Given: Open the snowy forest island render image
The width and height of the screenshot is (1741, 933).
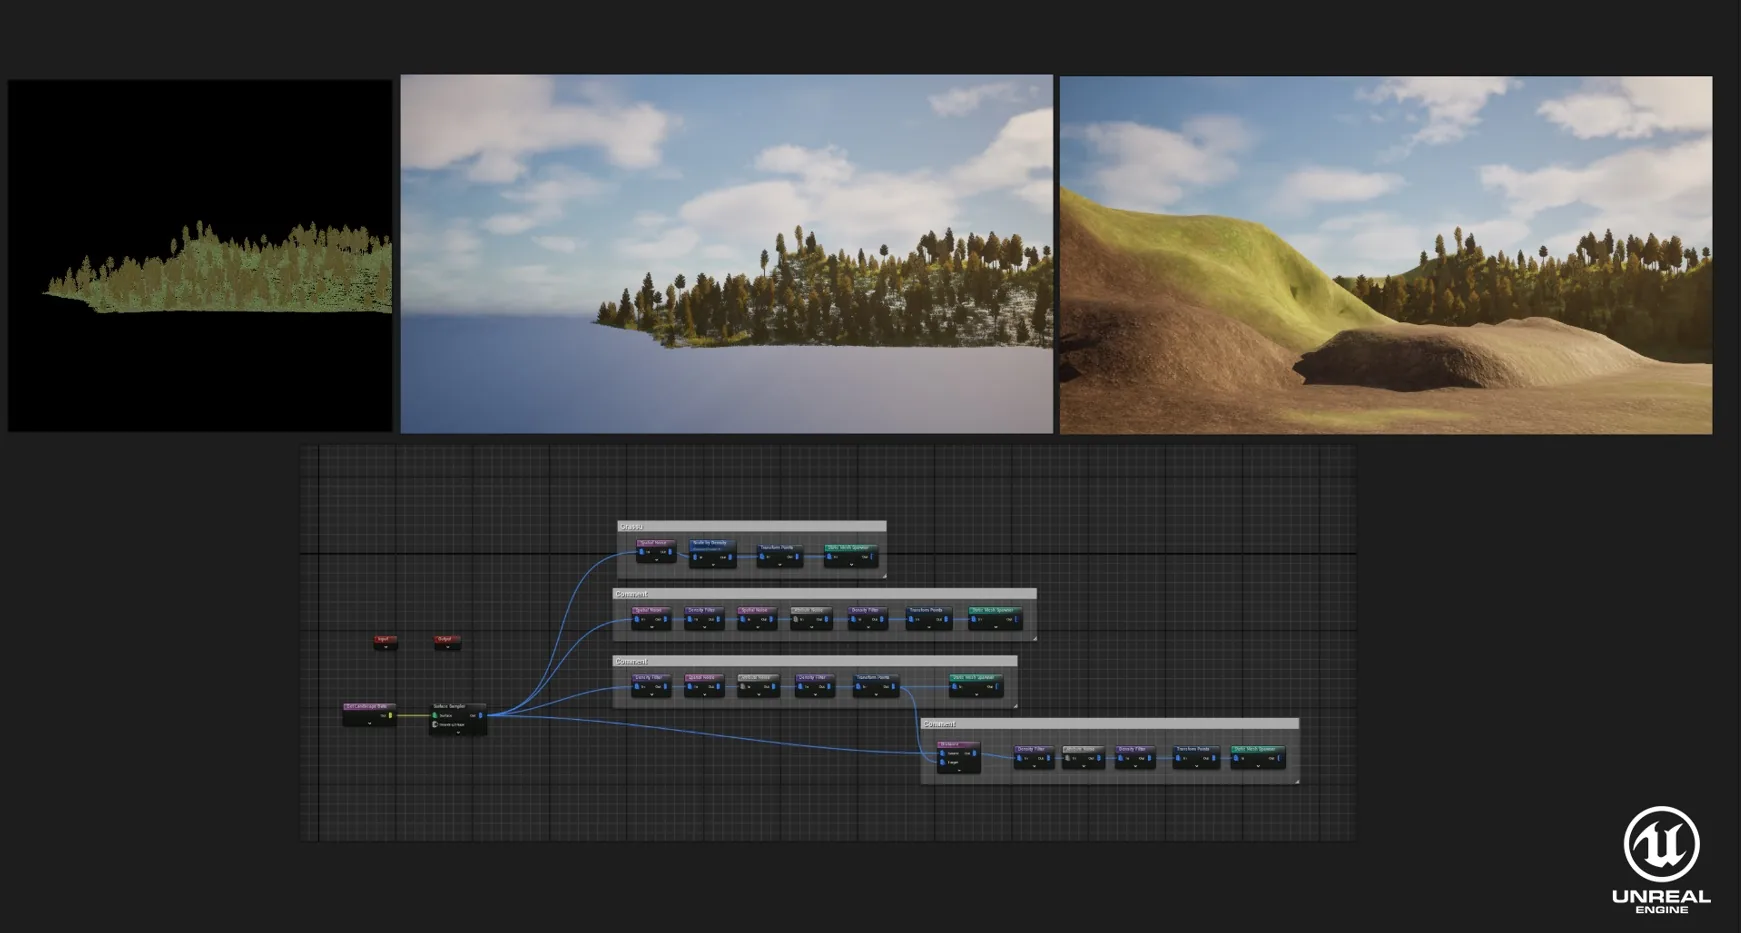Looking at the screenshot, I should [727, 254].
